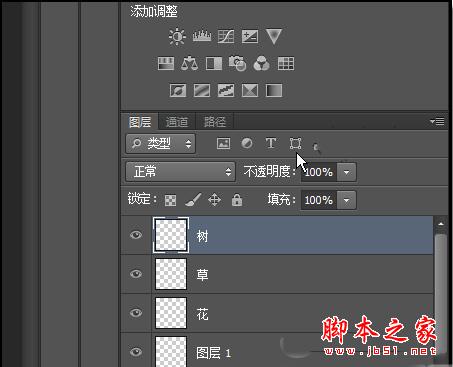Add a Color Lookup adjustment
The image size is (453, 367).
point(286,63)
